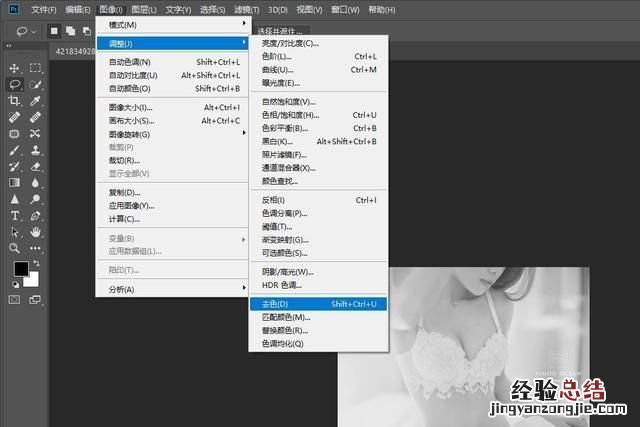Click the 选择并遮住 button
Viewport: 640px width, 427px height.
280,31
